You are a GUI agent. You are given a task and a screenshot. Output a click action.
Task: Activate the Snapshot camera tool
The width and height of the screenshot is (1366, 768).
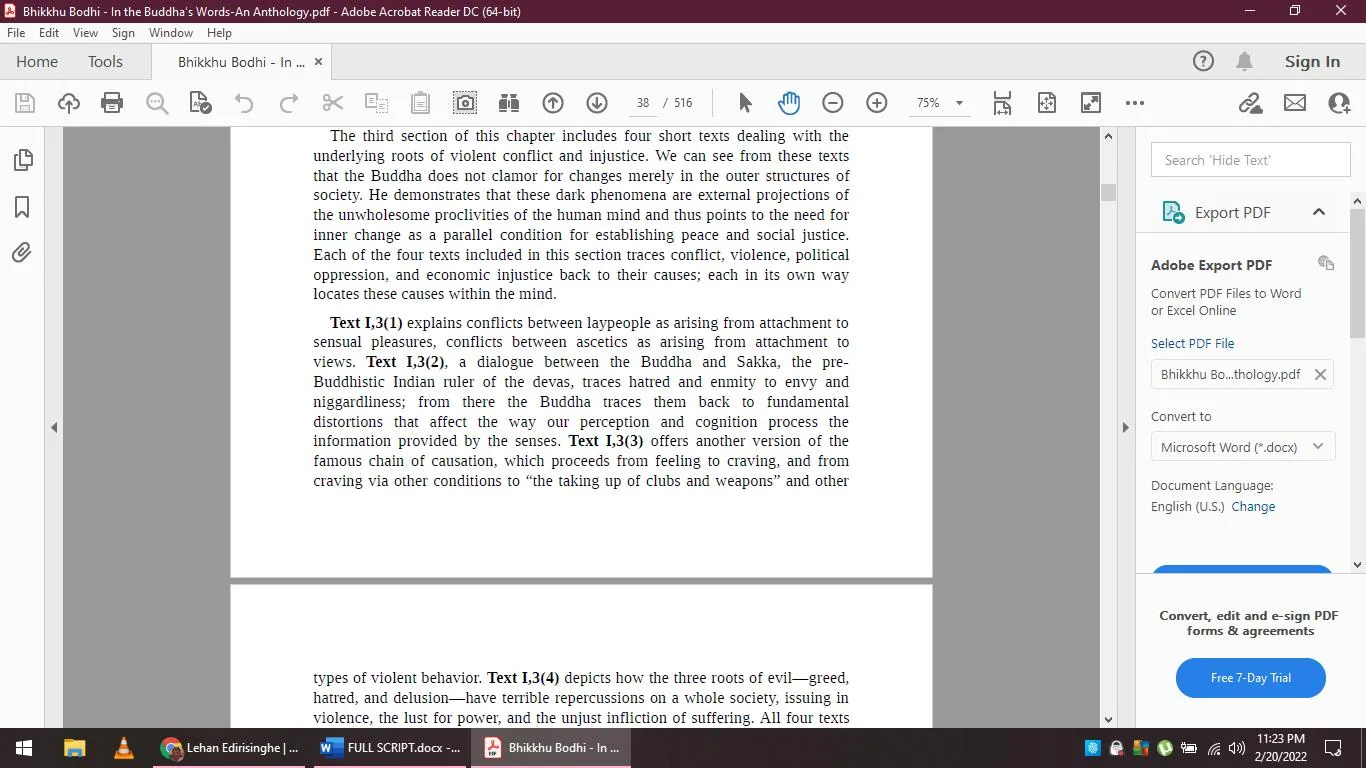click(465, 103)
